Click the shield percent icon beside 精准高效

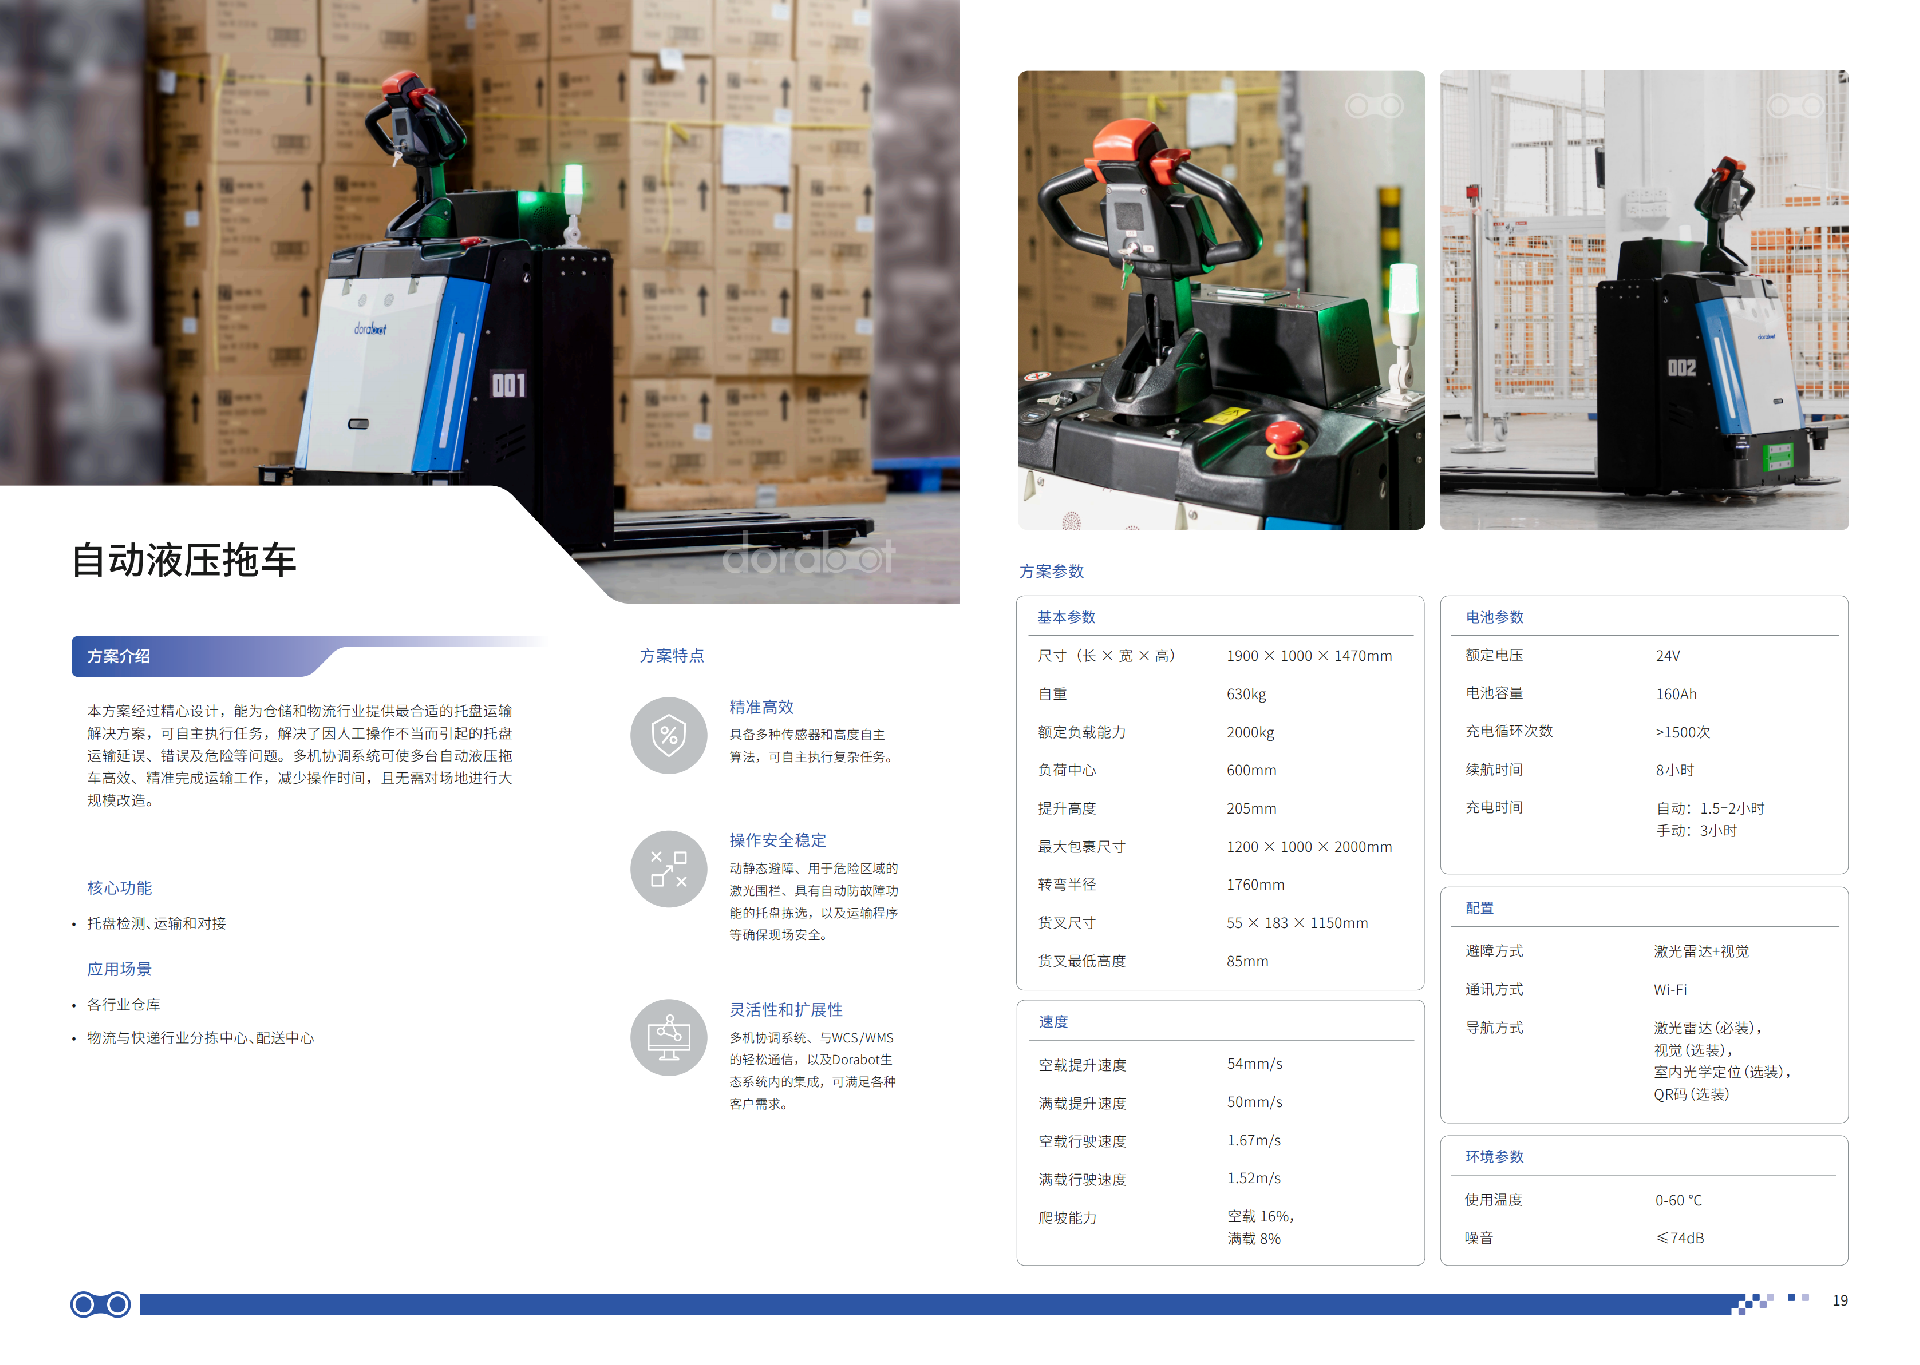669,736
